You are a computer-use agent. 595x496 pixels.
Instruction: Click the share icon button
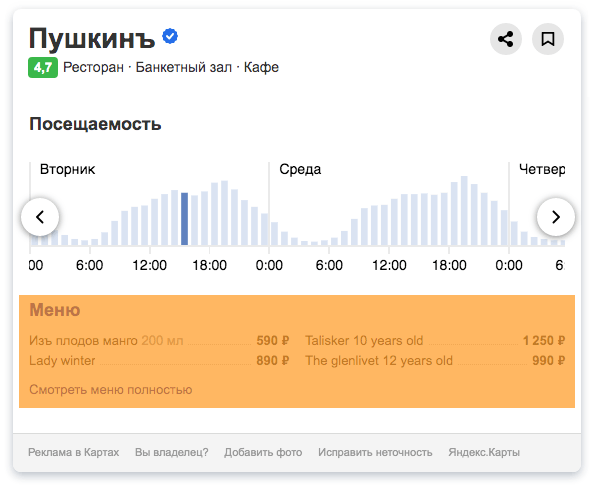(x=506, y=39)
